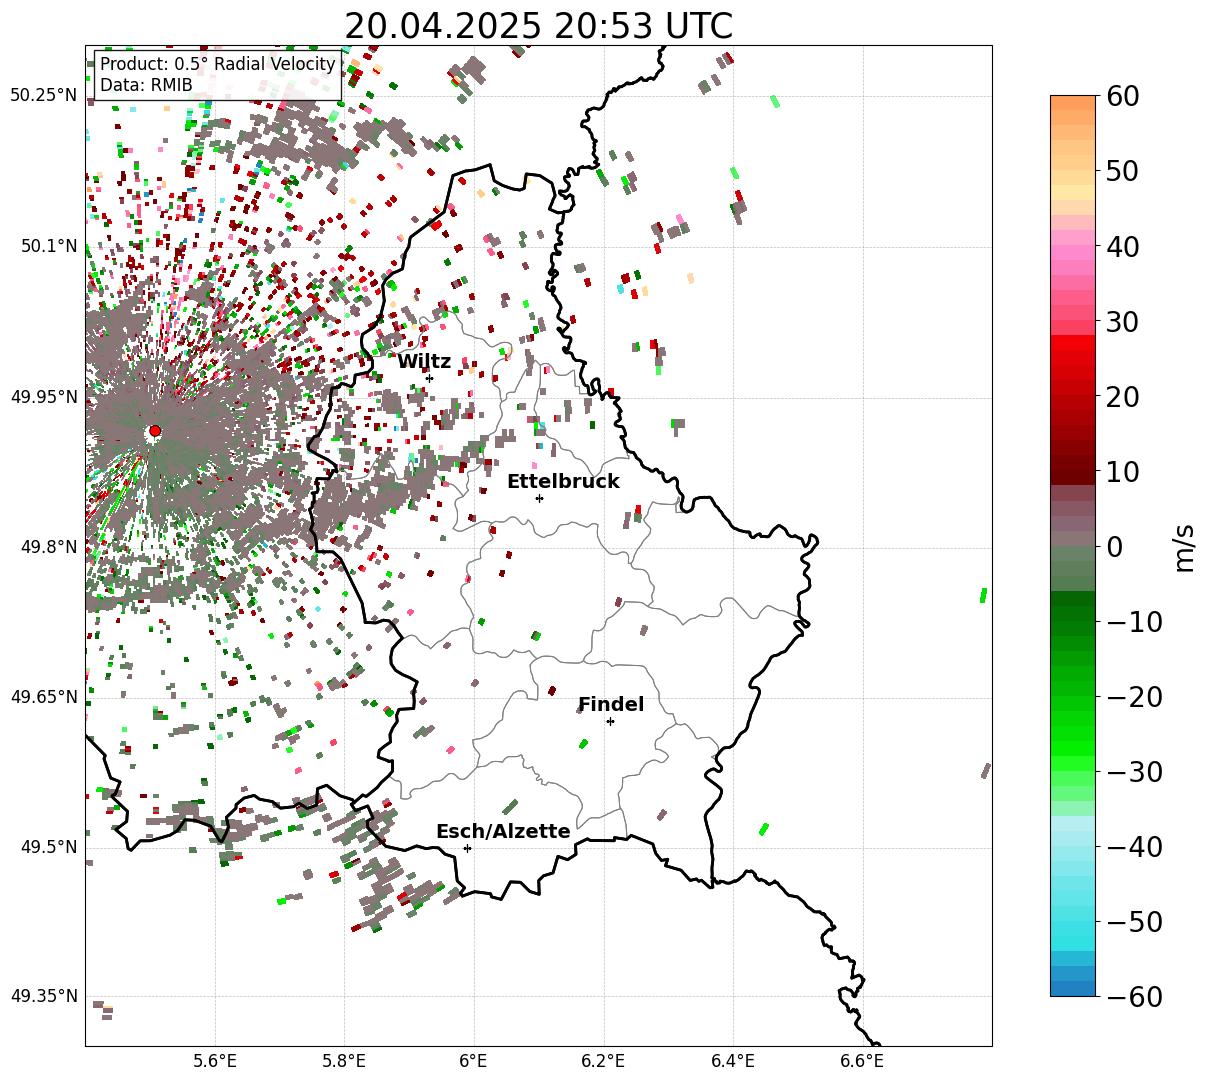Click the Wiltz station cross marker

(x=429, y=378)
